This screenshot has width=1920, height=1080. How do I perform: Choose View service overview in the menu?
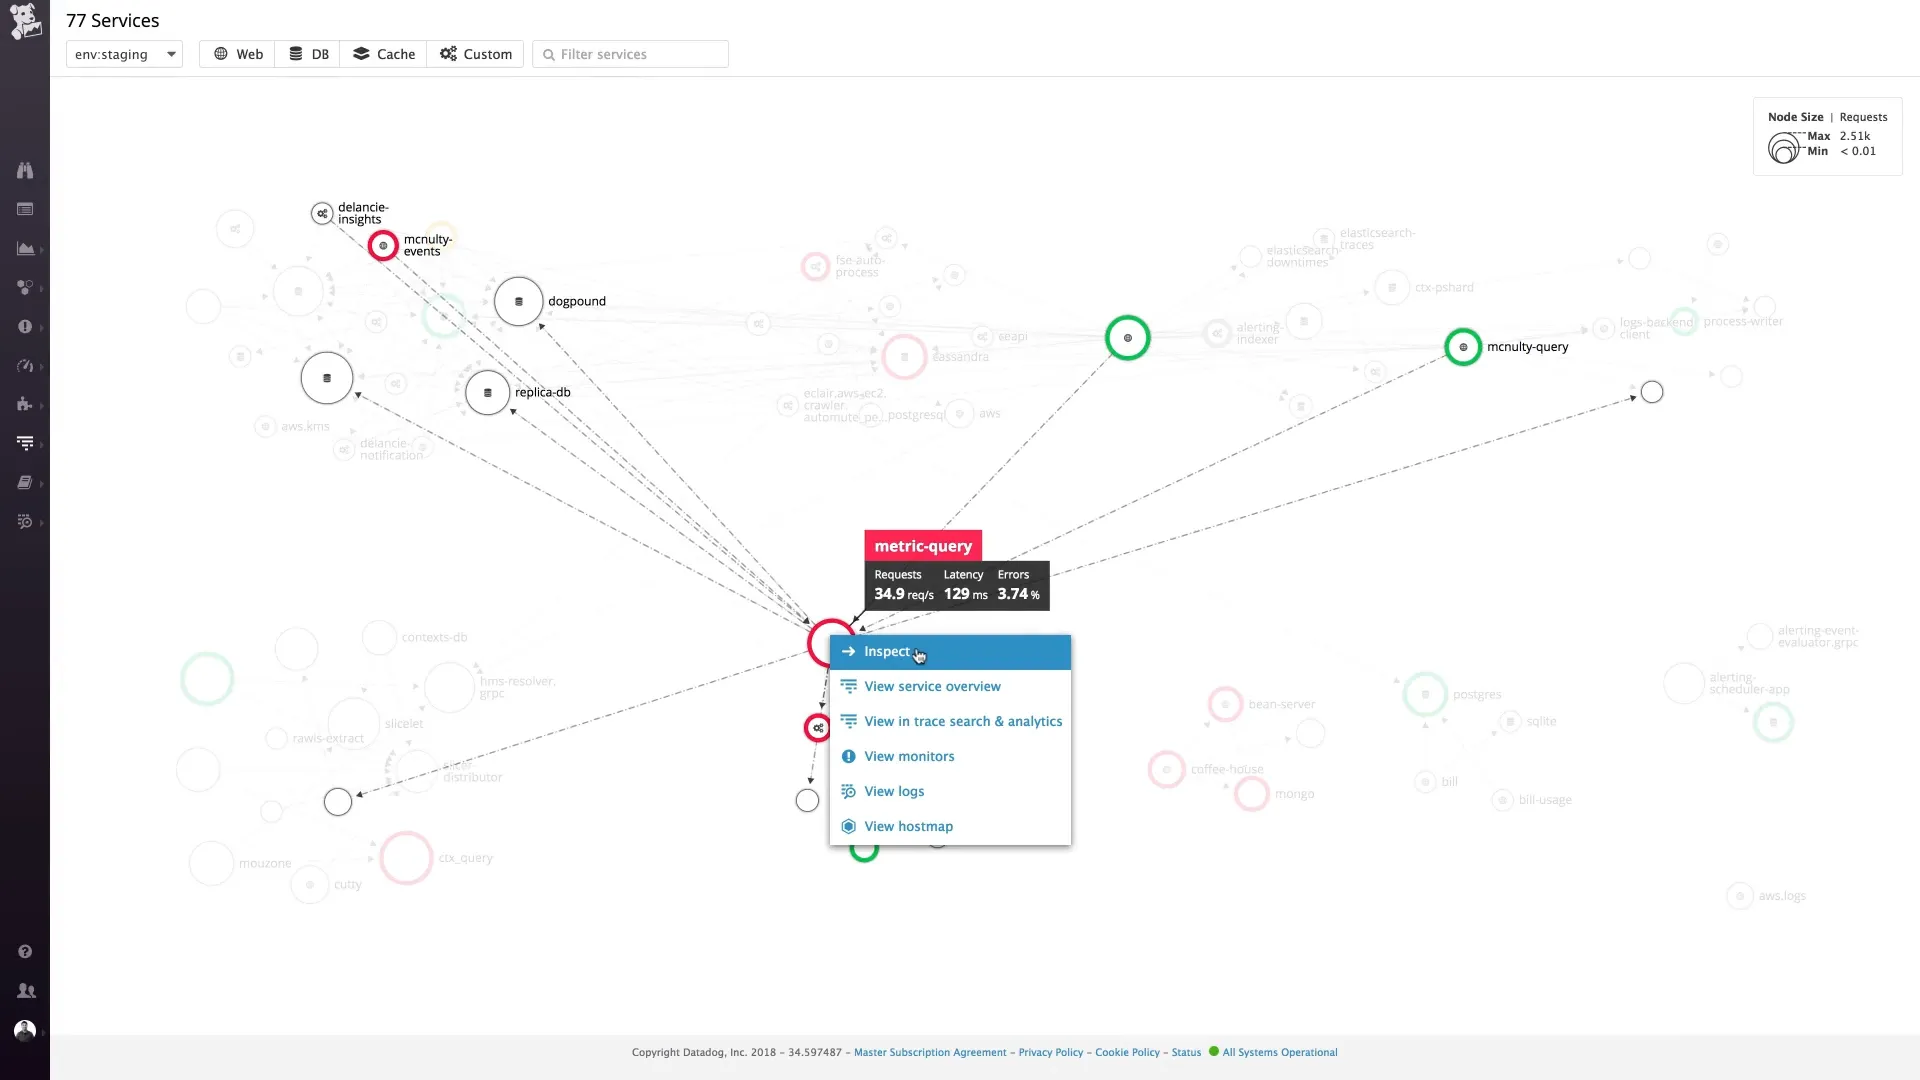pyautogui.click(x=932, y=686)
